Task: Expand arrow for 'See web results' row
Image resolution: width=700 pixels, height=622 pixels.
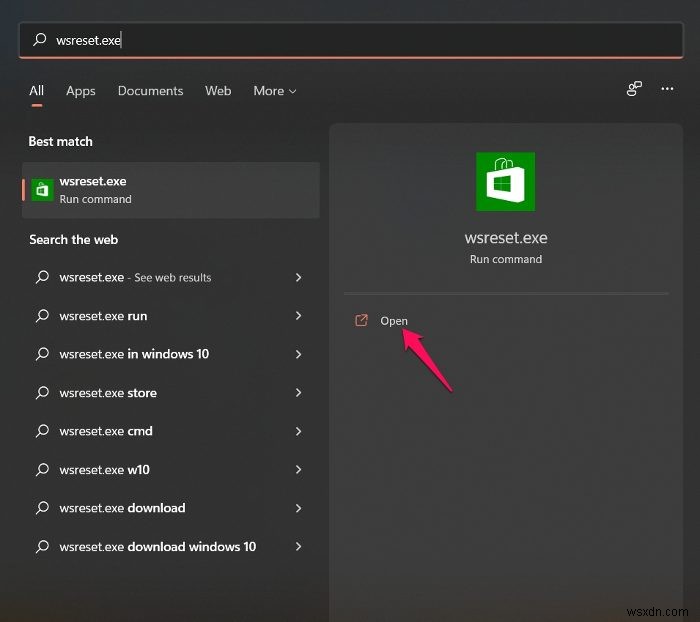Action: 298,277
